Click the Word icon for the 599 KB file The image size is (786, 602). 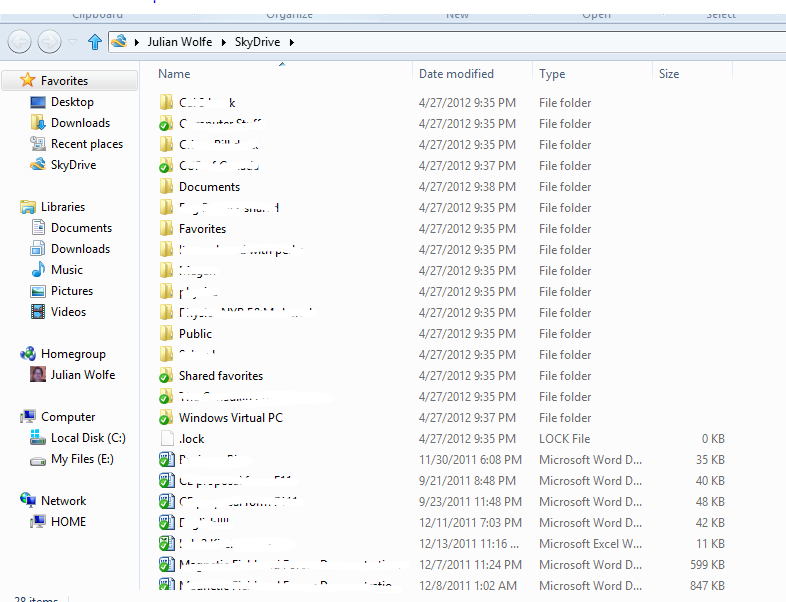click(166, 564)
